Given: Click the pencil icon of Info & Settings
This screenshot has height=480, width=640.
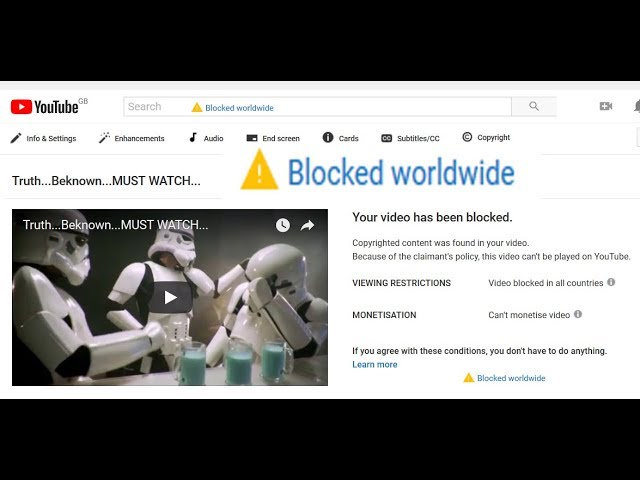Looking at the screenshot, I should pos(16,138).
